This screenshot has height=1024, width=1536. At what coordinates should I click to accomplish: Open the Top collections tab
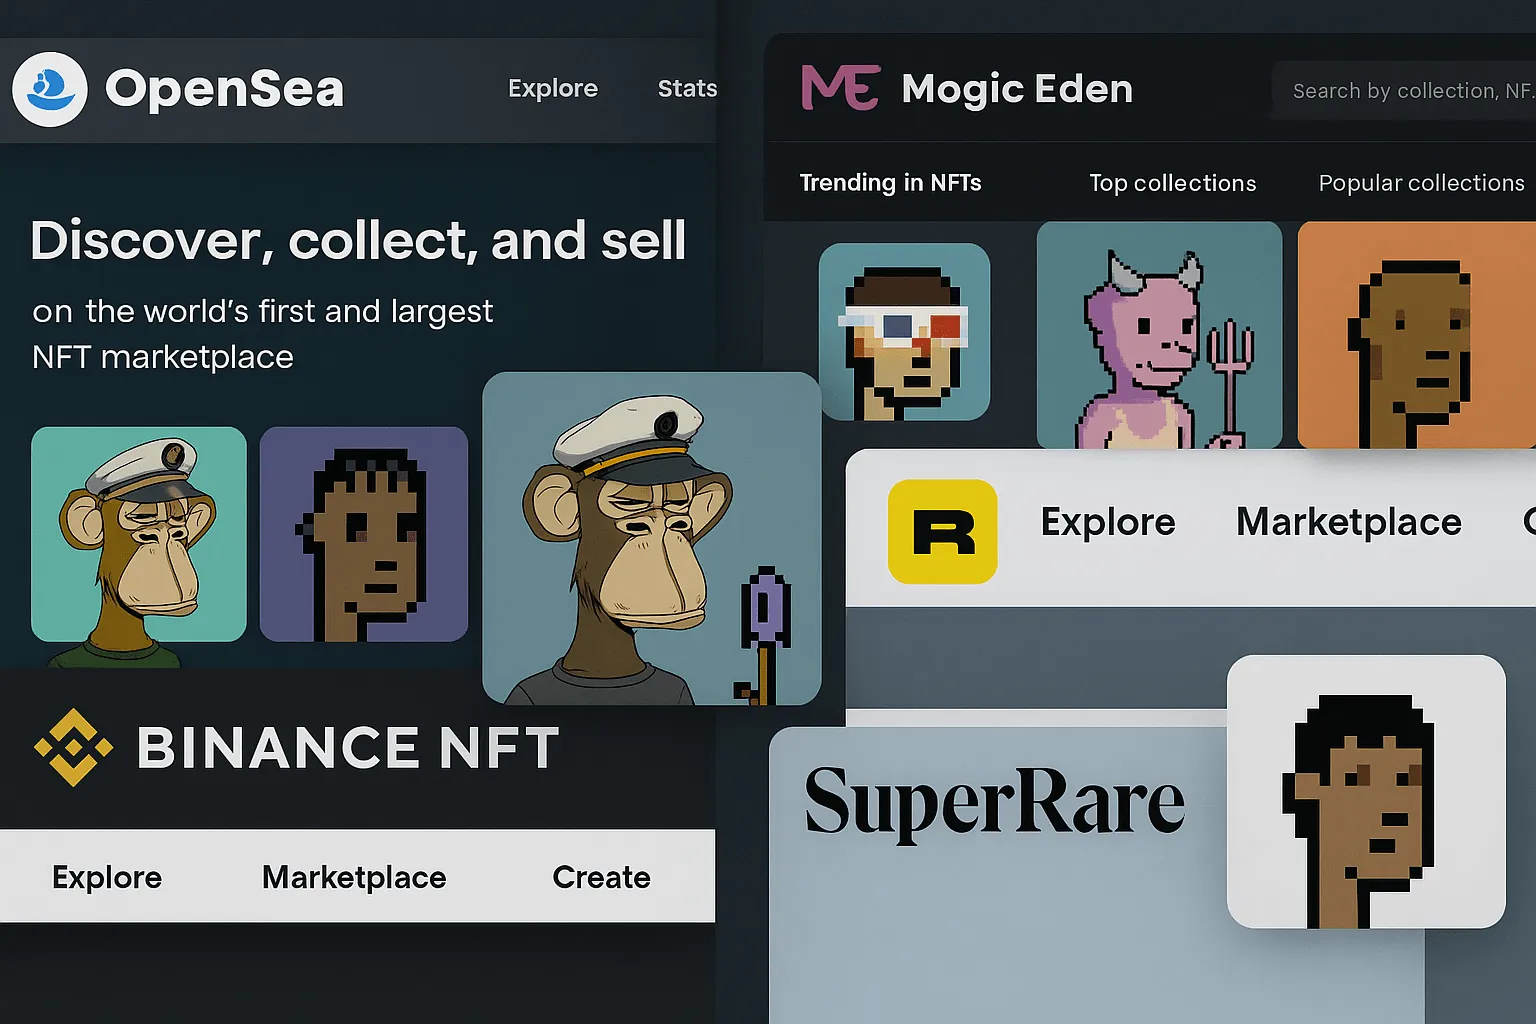pyautogui.click(x=1172, y=183)
